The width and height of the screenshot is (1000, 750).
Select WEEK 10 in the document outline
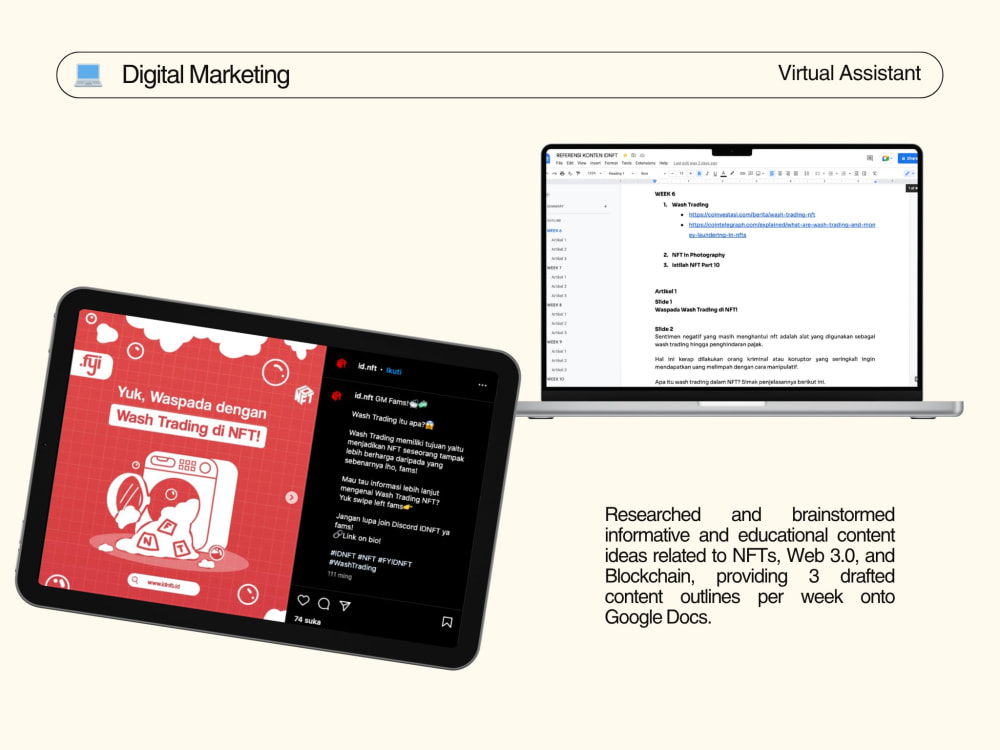click(x=555, y=379)
